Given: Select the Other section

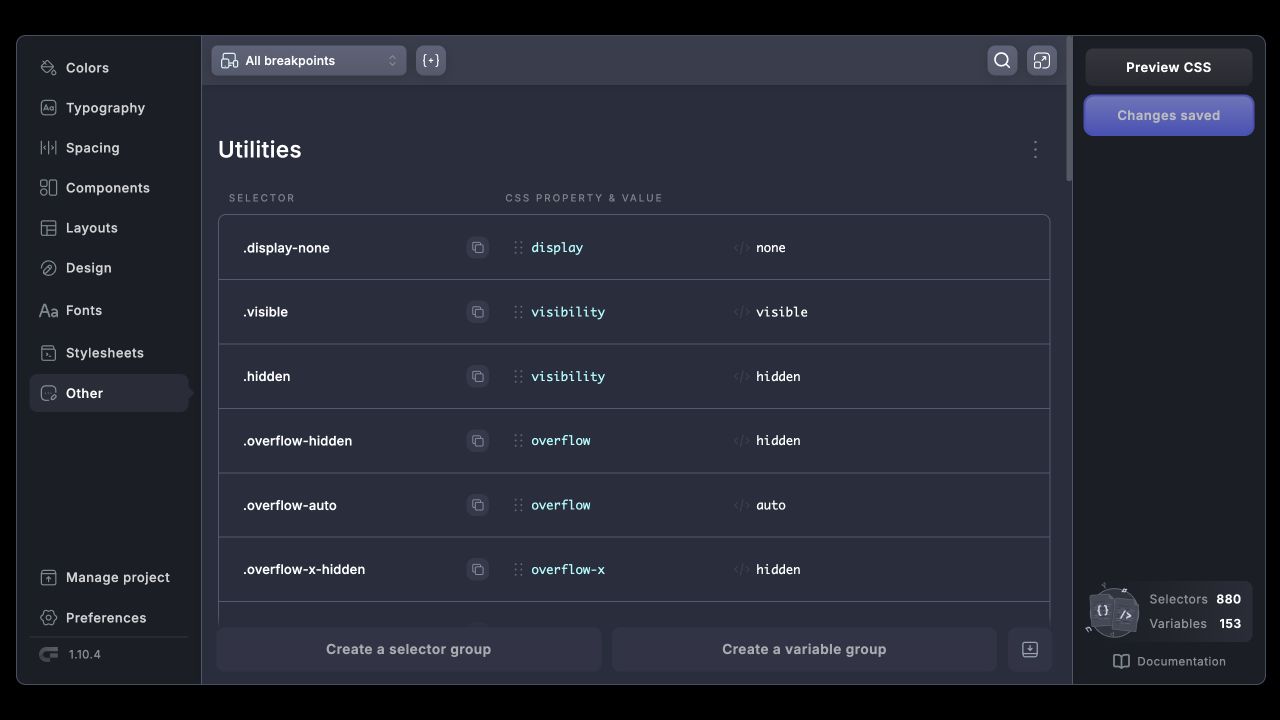Looking at the screenshot, I should (108, 393).
